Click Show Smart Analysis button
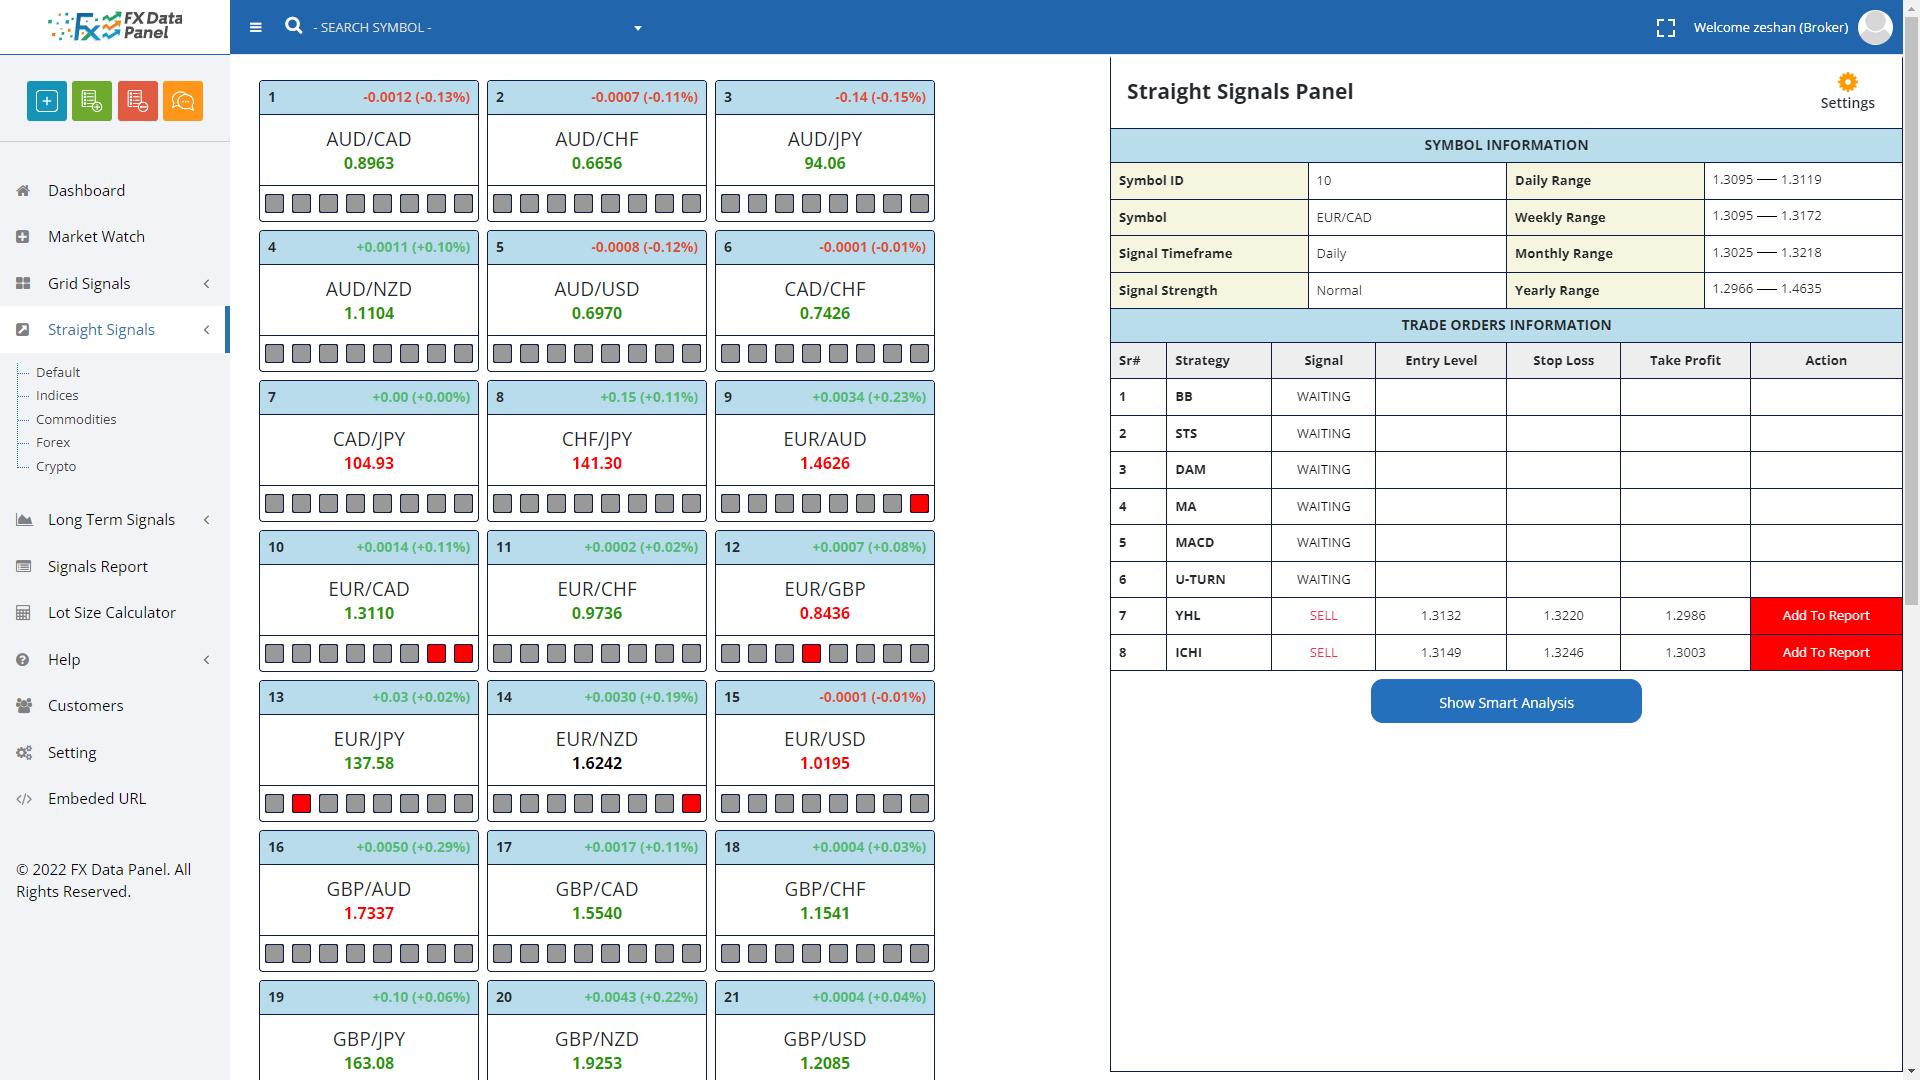 pyautogui.click(x=1505, y=702)
